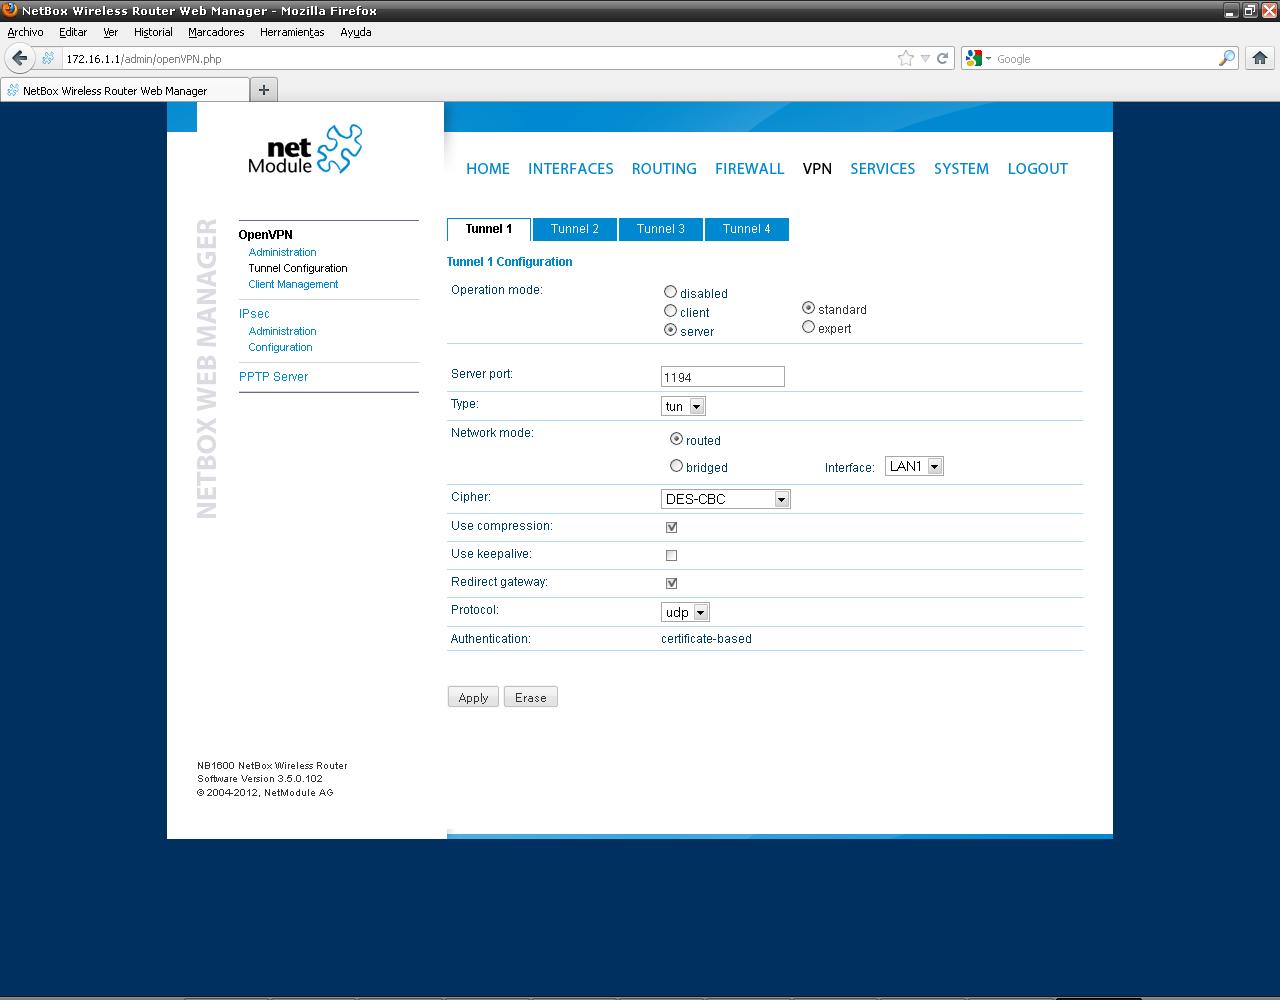Open a new browser tab with plus button
This screenshot has width=1280, height=1000.
pos(264,90)
